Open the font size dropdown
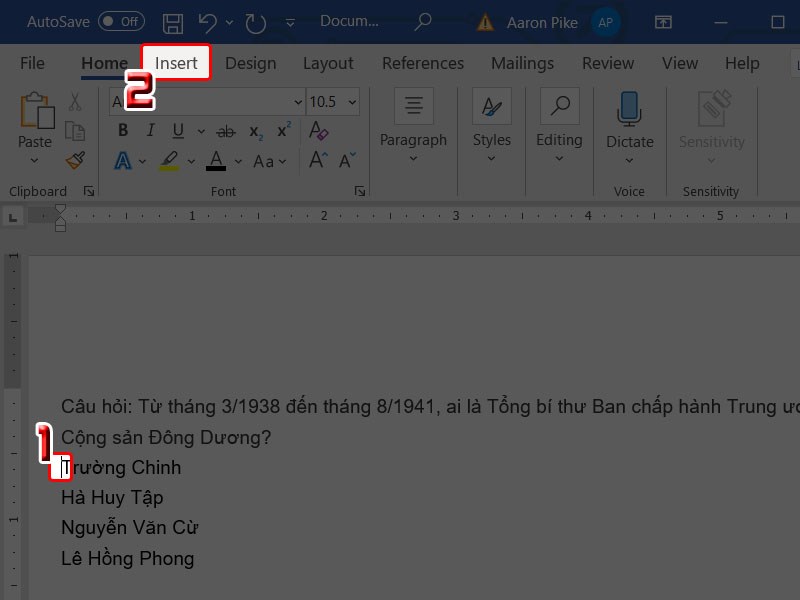 pos(352,101)
